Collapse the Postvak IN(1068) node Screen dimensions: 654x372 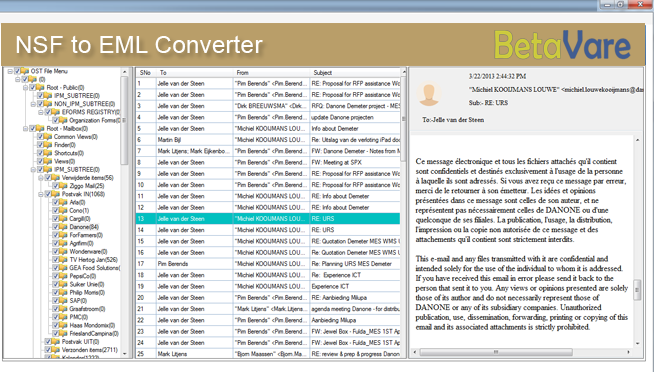point(41,194)
